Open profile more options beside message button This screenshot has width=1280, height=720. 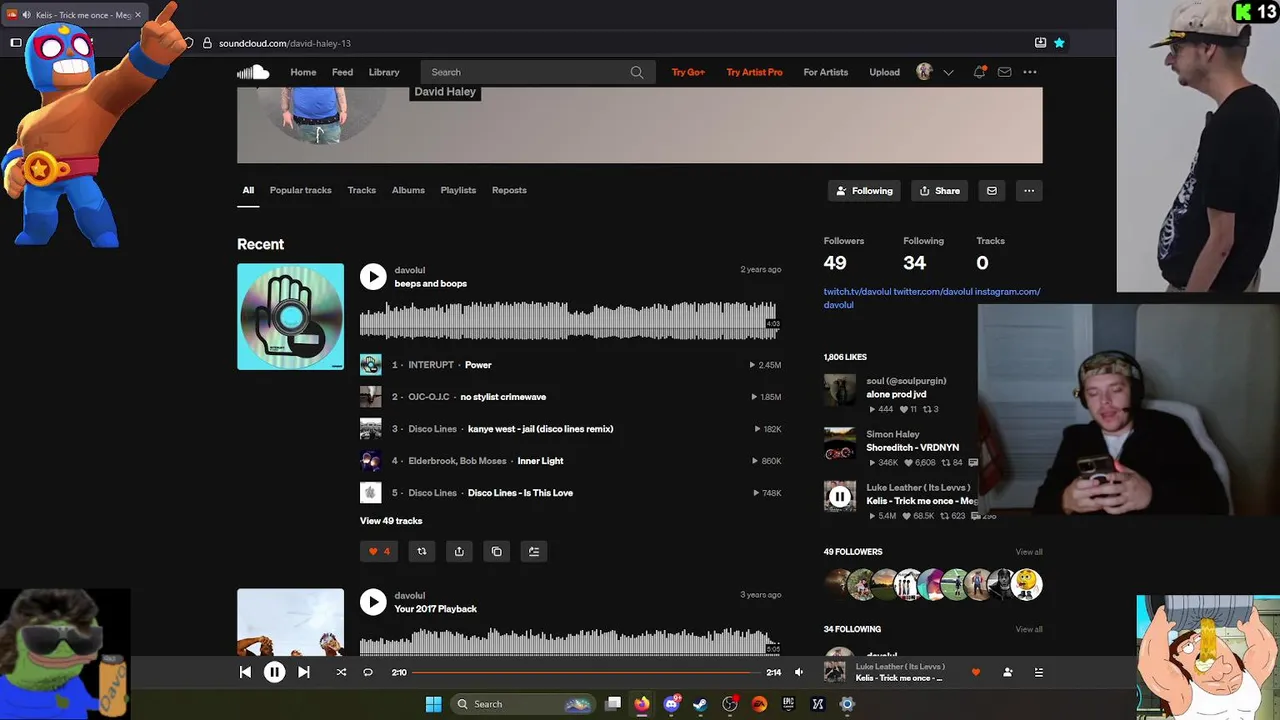point(1029,190)
